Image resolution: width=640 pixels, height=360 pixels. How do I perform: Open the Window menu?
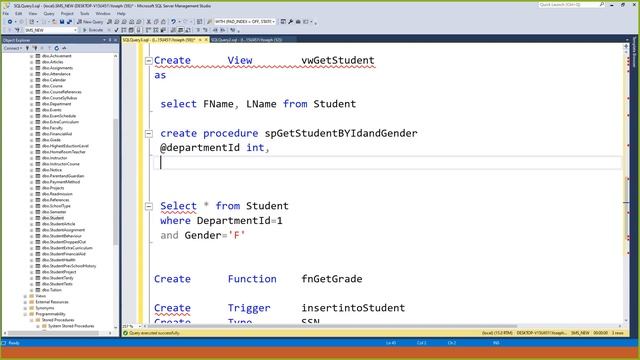[103, 13]
